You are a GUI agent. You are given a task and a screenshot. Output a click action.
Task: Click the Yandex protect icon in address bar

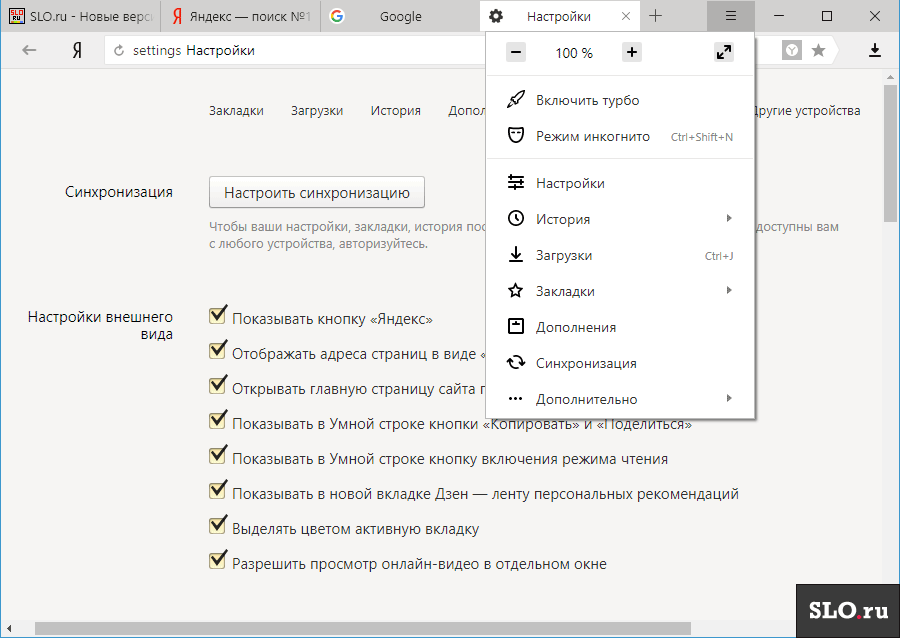[792, 50]
